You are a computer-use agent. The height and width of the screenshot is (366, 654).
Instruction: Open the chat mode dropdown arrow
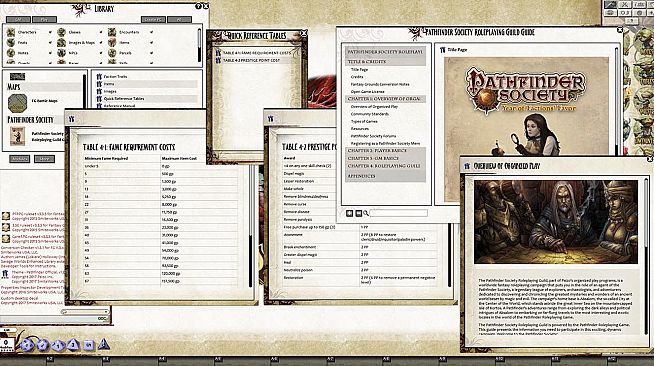(x=107, y=311)
